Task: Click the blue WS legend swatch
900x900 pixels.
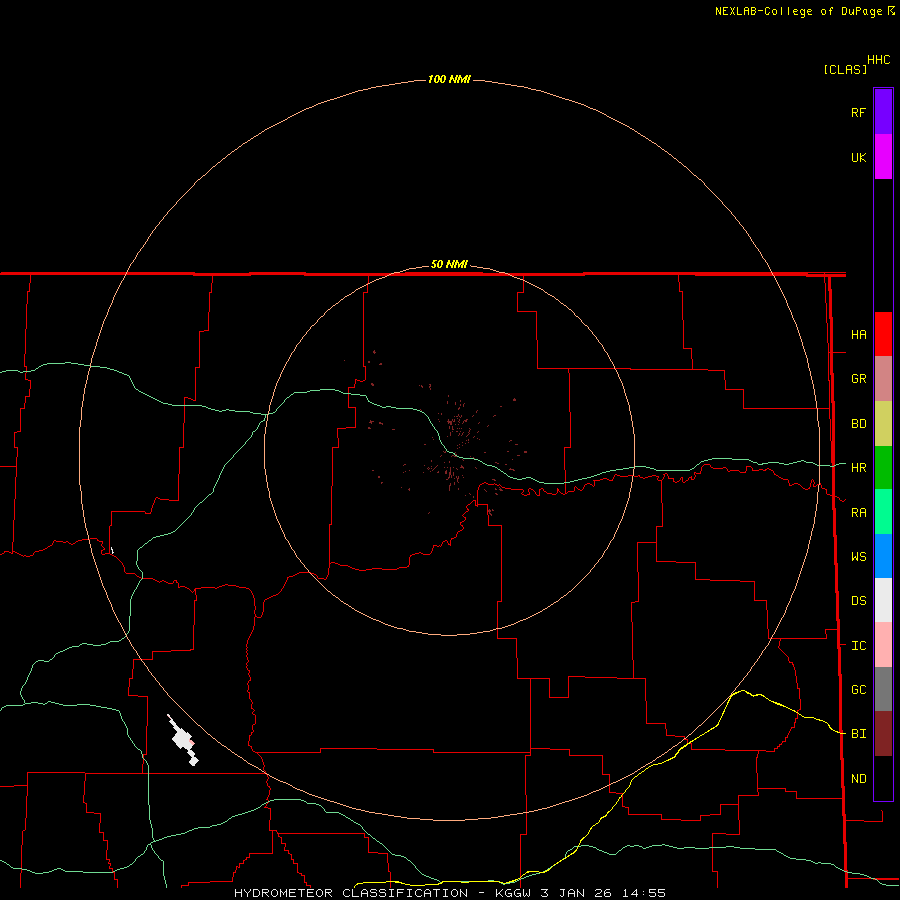Action: [x=883, y=556]
